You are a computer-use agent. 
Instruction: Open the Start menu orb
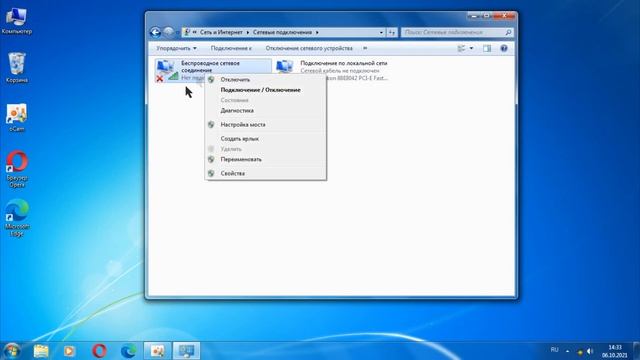[11, 351]
